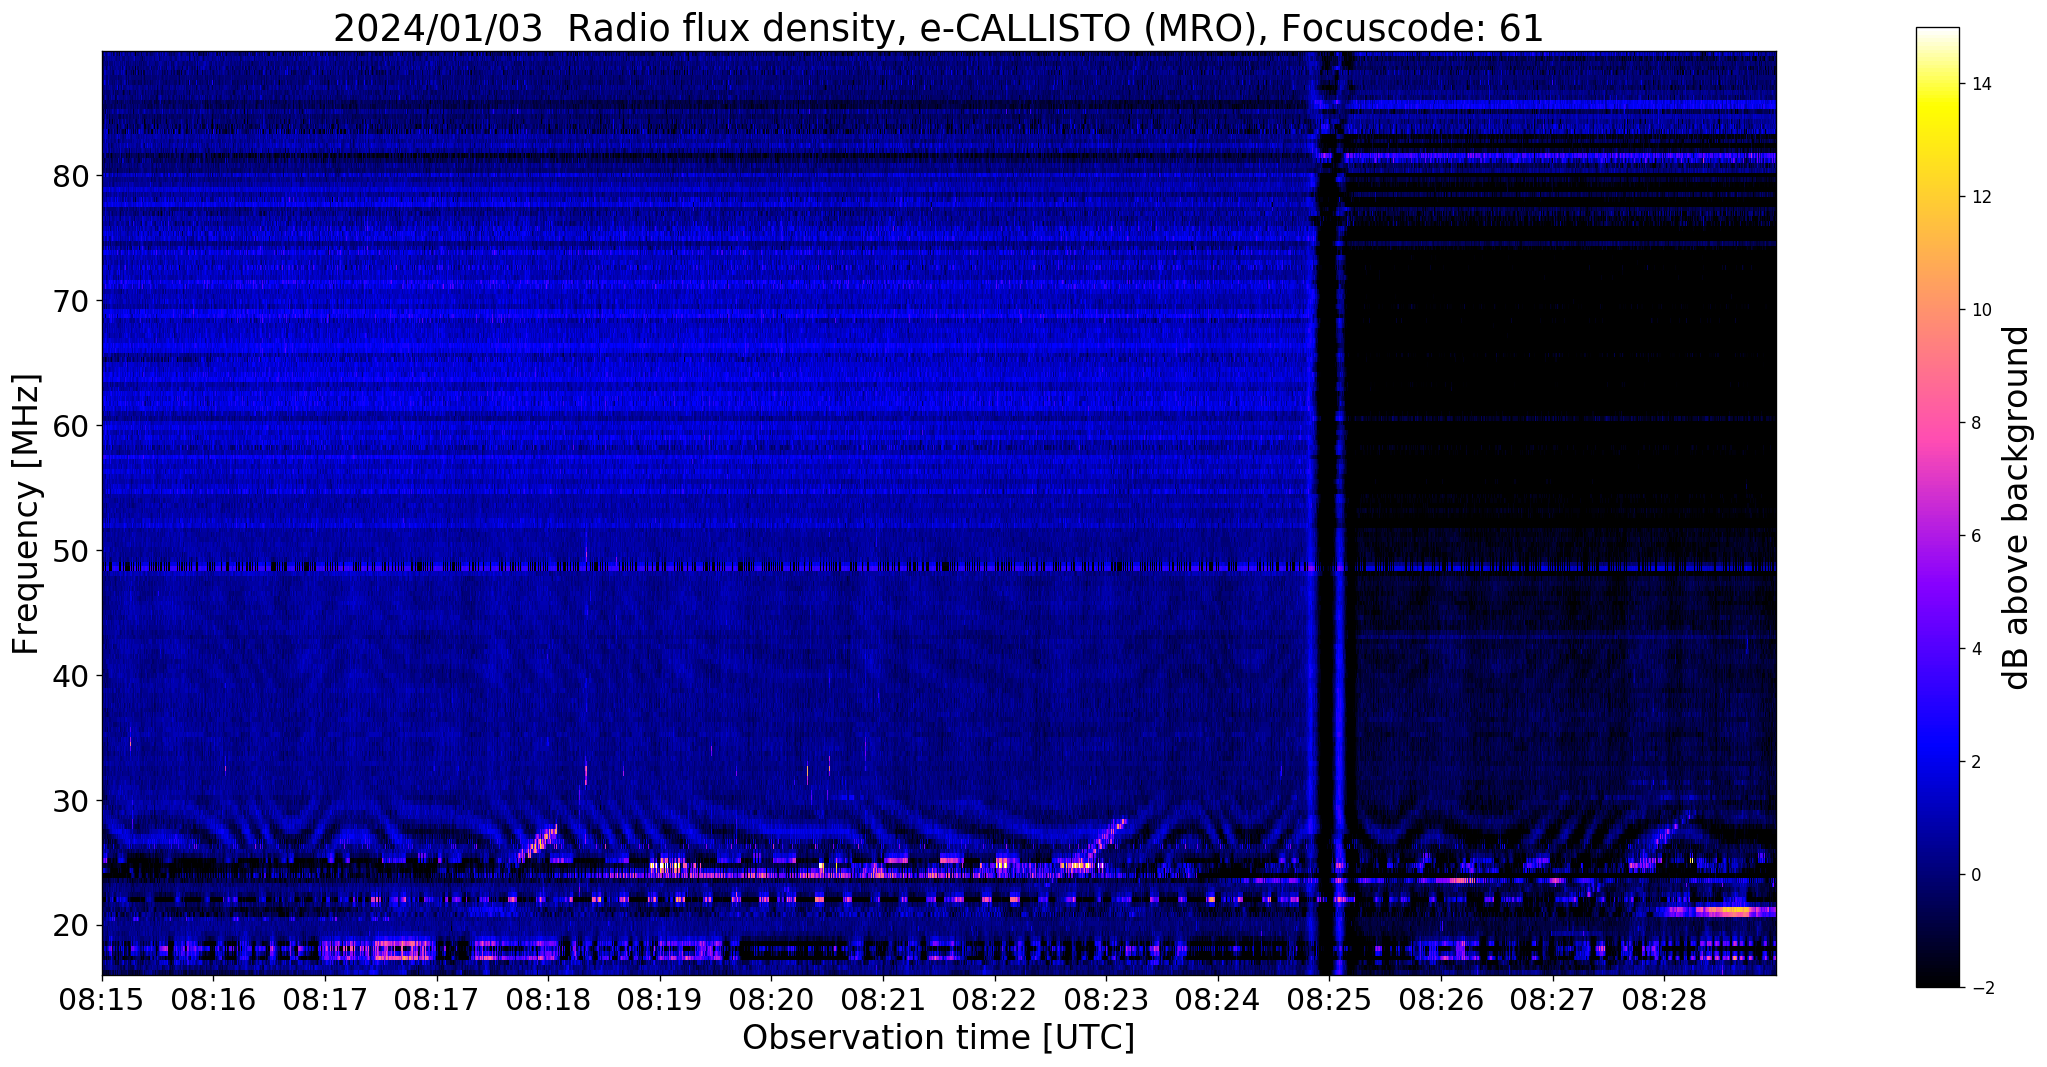Click the 80 MHz frequency tick label

click(72, 177)
